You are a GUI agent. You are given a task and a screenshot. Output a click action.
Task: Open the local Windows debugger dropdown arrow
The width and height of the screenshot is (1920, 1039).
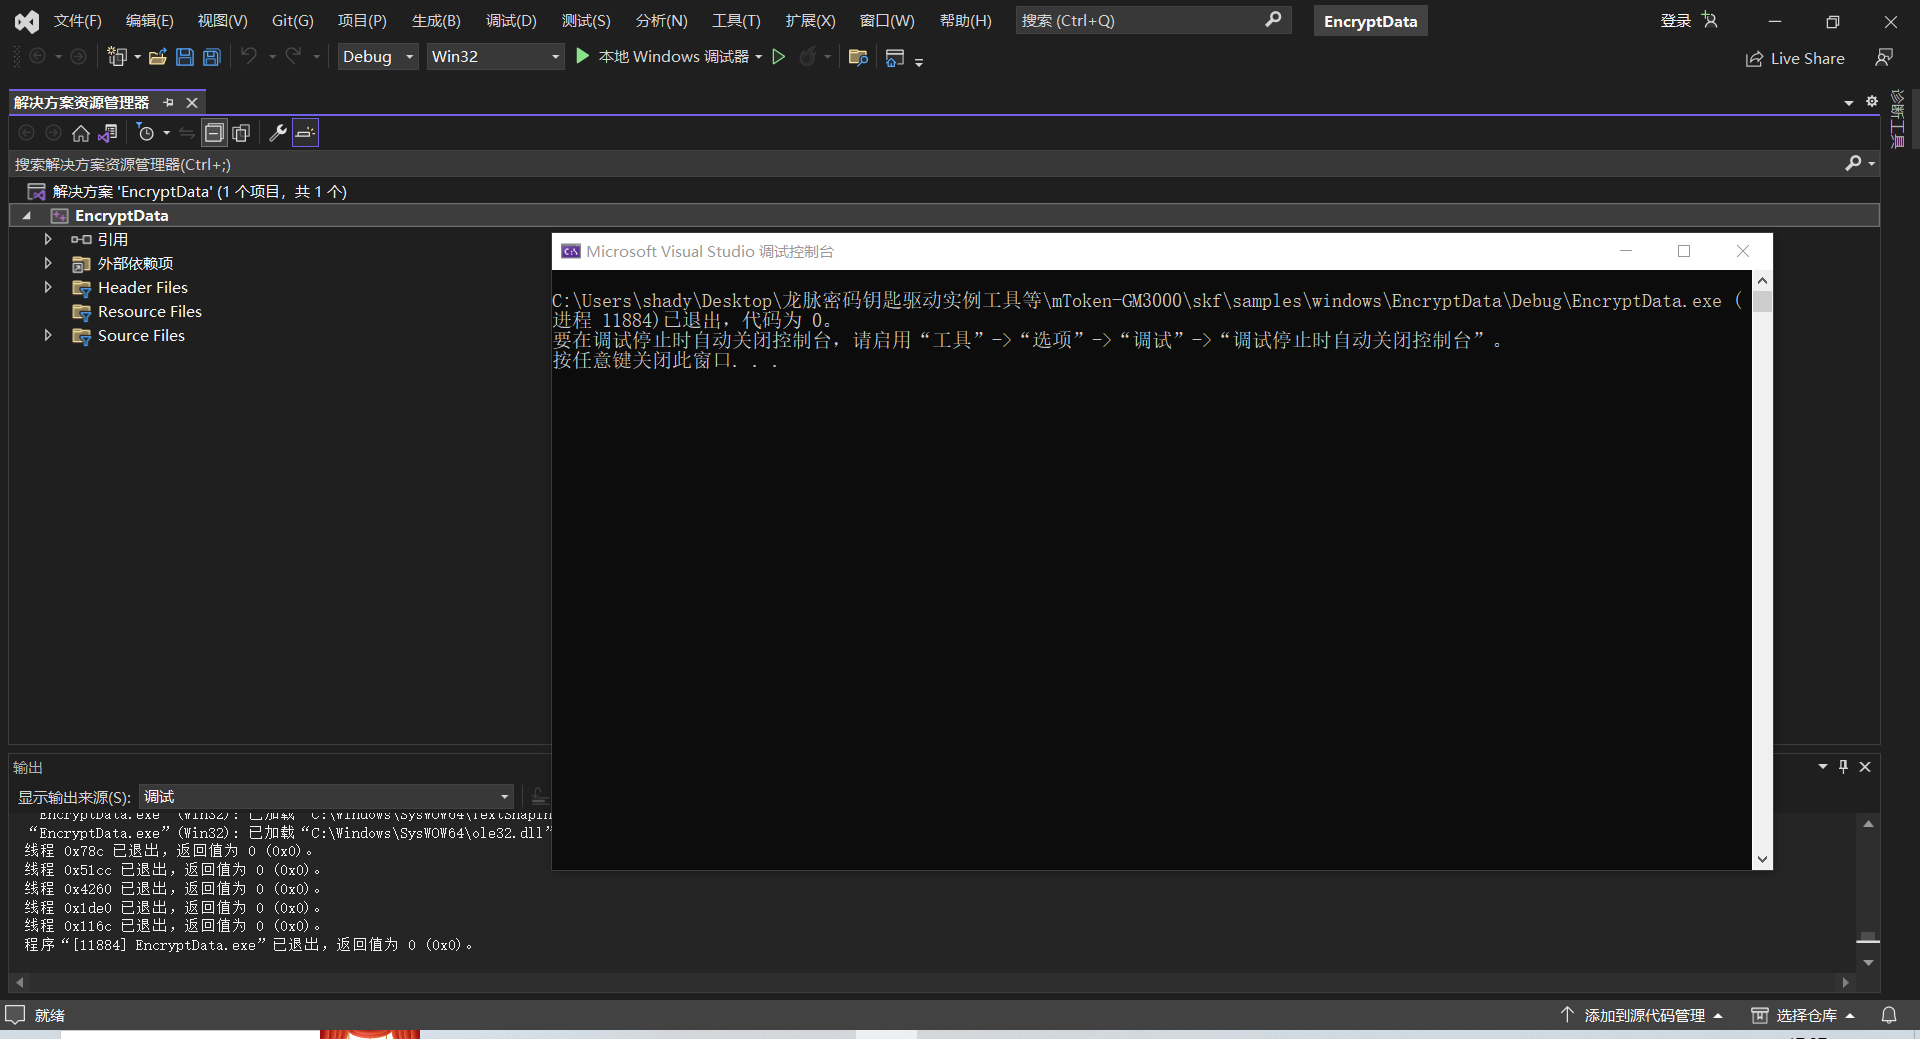(759, 57)
